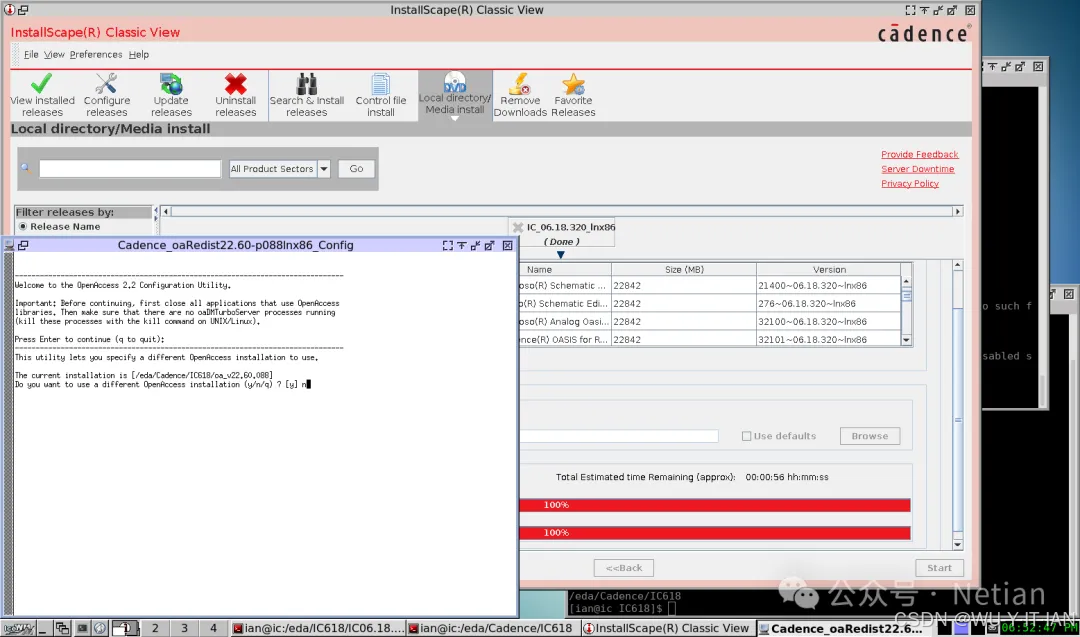Shade the oaRedist Config window

pos(461,245)
